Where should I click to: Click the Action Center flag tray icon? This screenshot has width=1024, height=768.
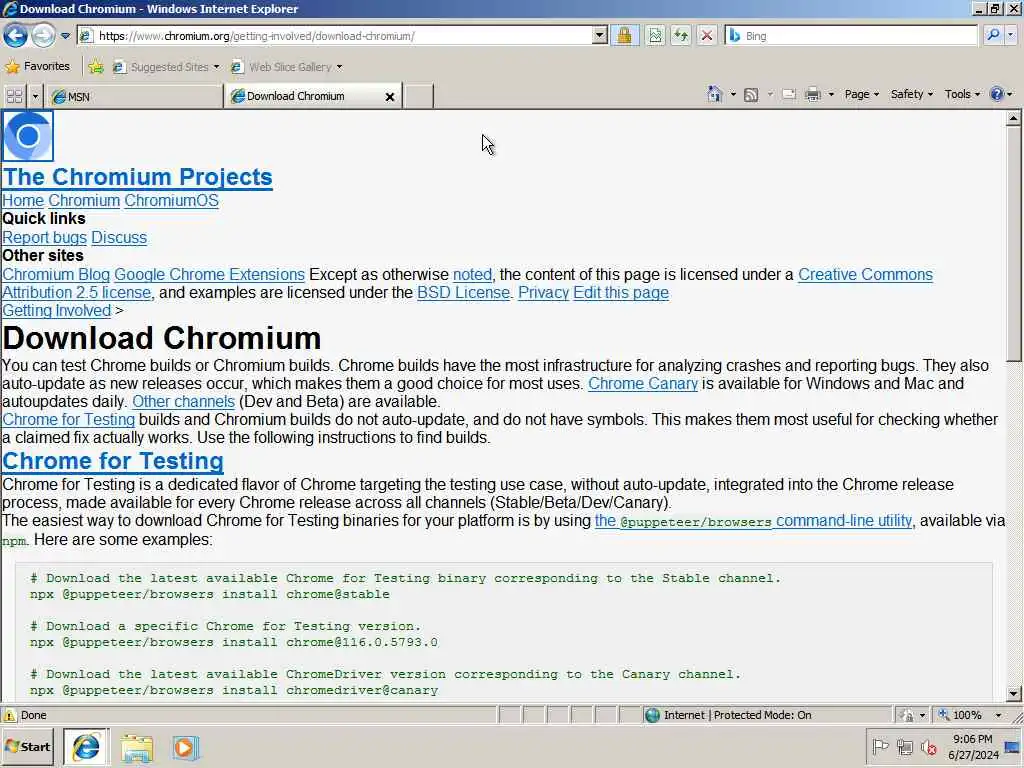(x=881, y=746)
